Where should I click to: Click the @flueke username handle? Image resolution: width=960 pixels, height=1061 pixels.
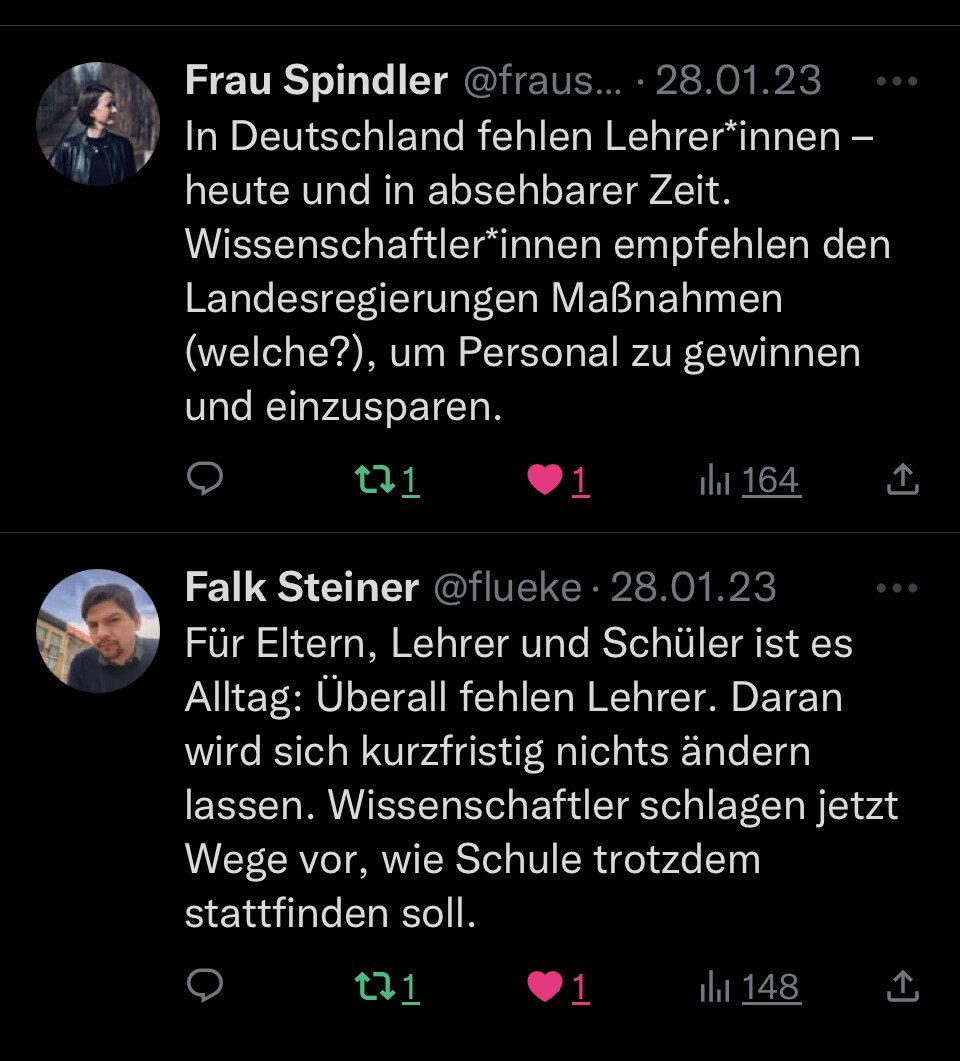click(x=507, y=588)
